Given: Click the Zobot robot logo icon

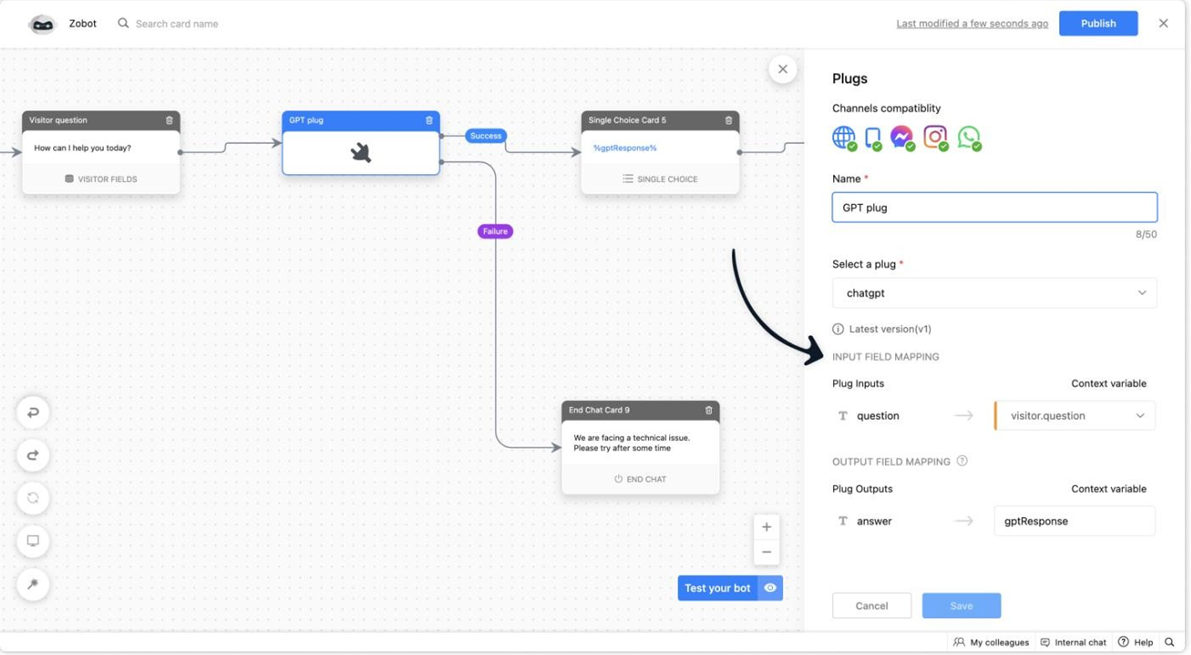Looking at the screenshot, I should tap(43, 24).
